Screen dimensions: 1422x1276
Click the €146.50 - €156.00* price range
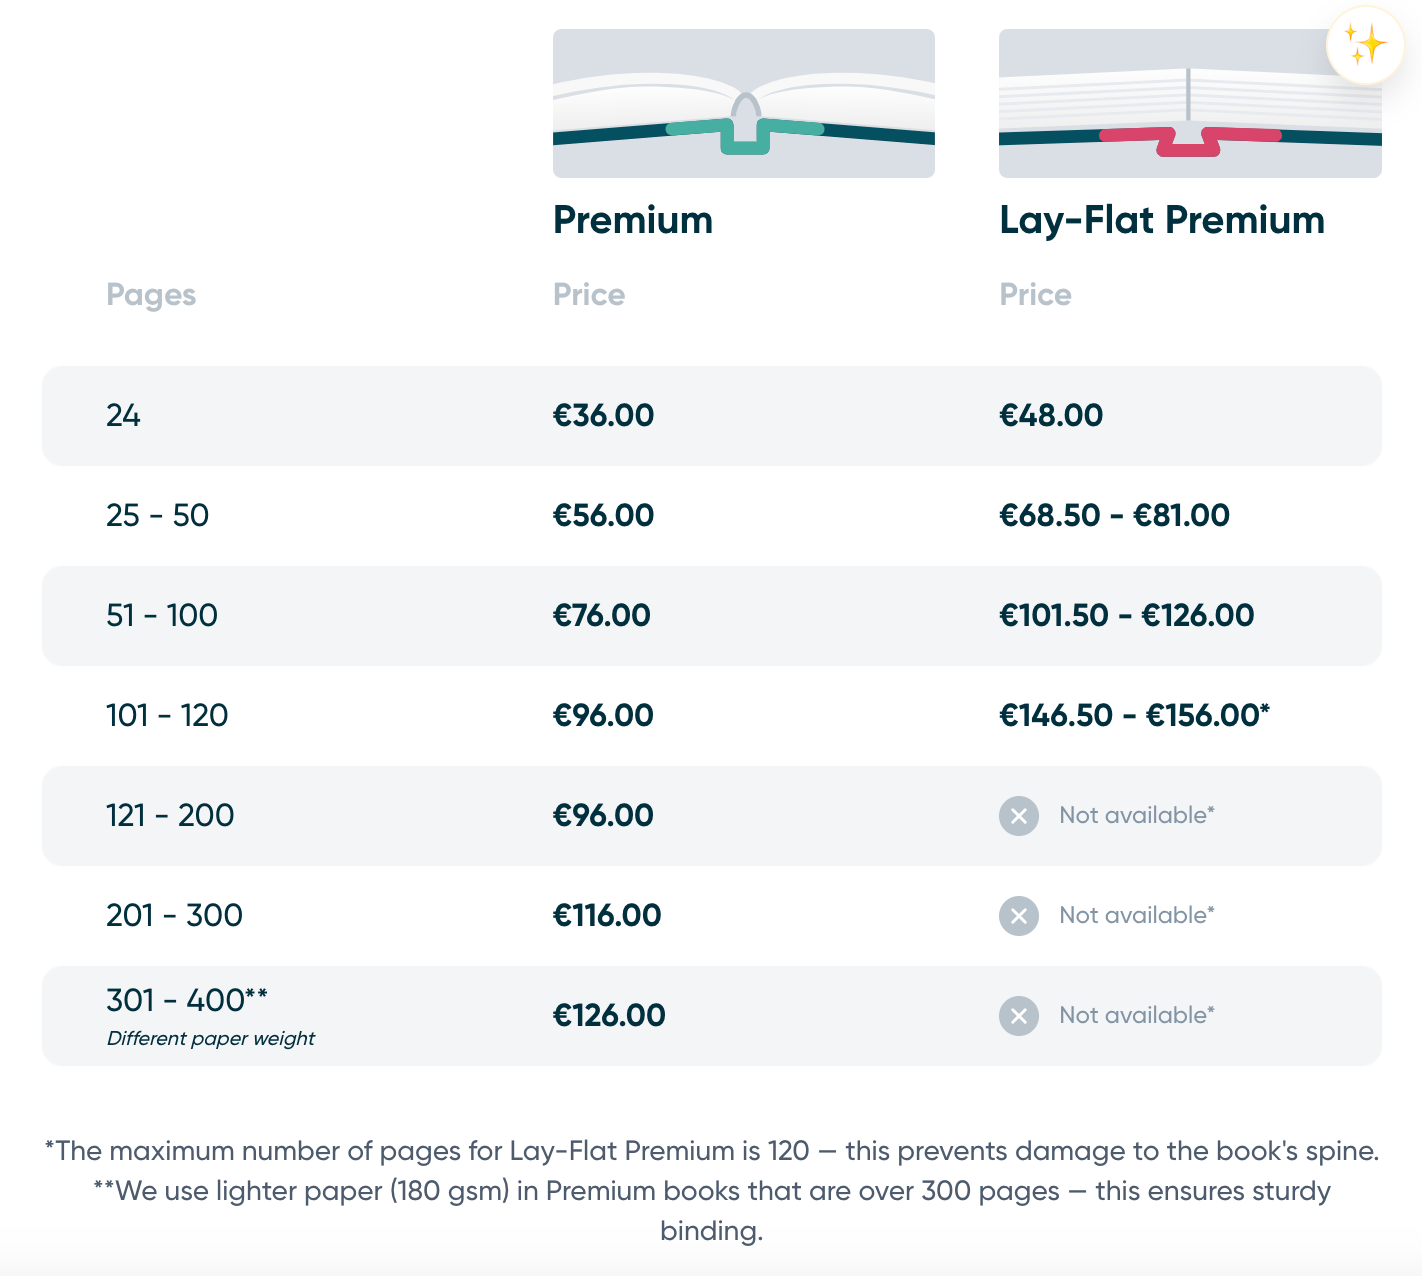1134,715
